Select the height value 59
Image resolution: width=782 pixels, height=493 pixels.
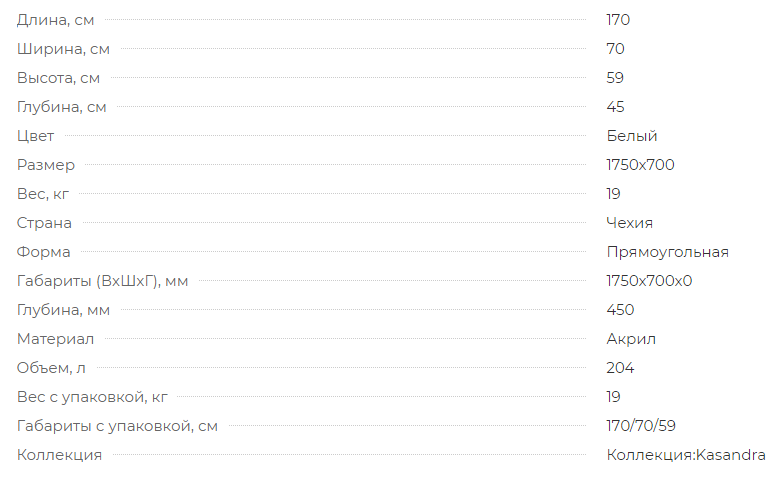[615, 78]
